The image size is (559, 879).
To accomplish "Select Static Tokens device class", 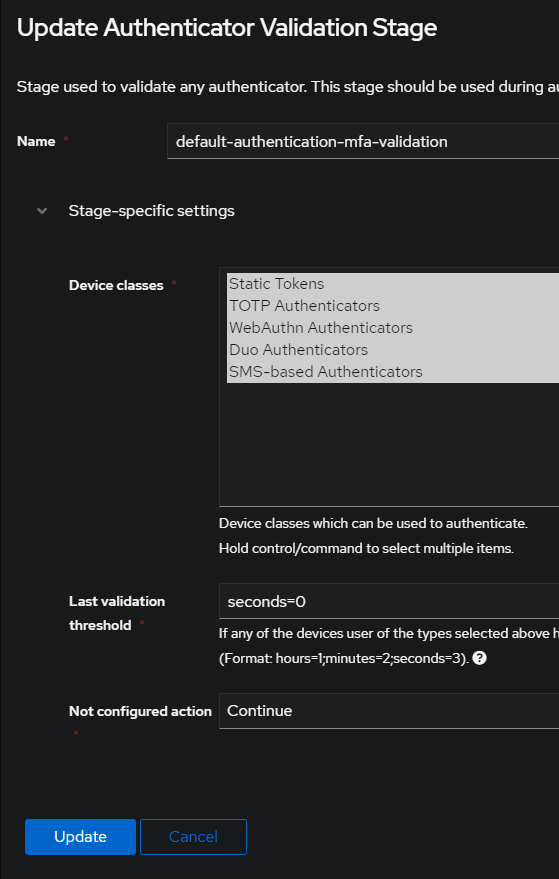I will pos(392,284).
